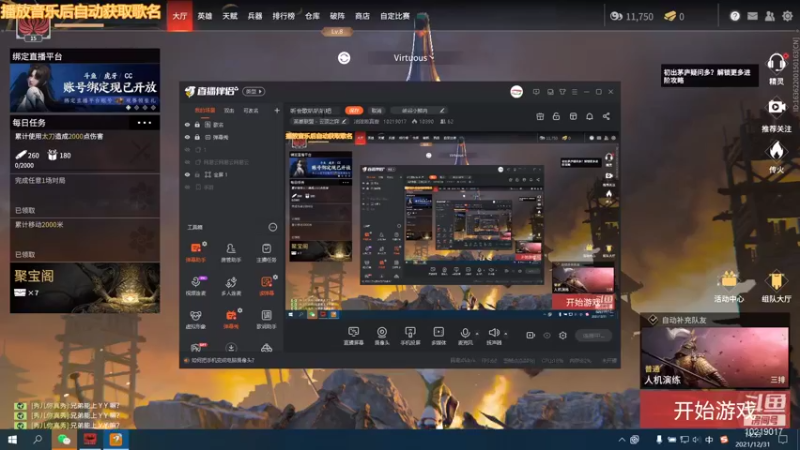Select 大厅 tab in the game top menu

180,16
